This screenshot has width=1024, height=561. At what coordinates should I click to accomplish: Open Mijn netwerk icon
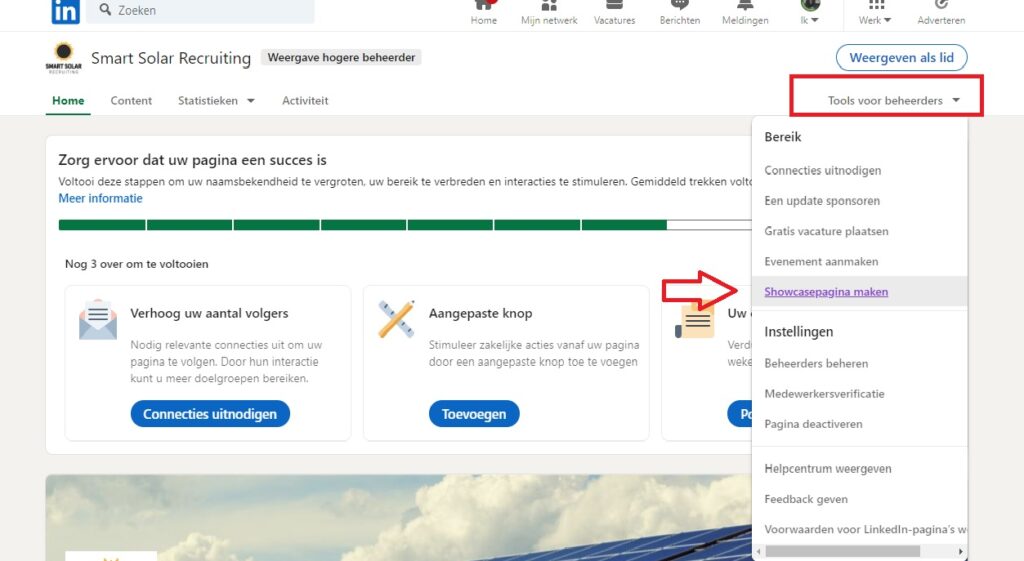point(549,6)
